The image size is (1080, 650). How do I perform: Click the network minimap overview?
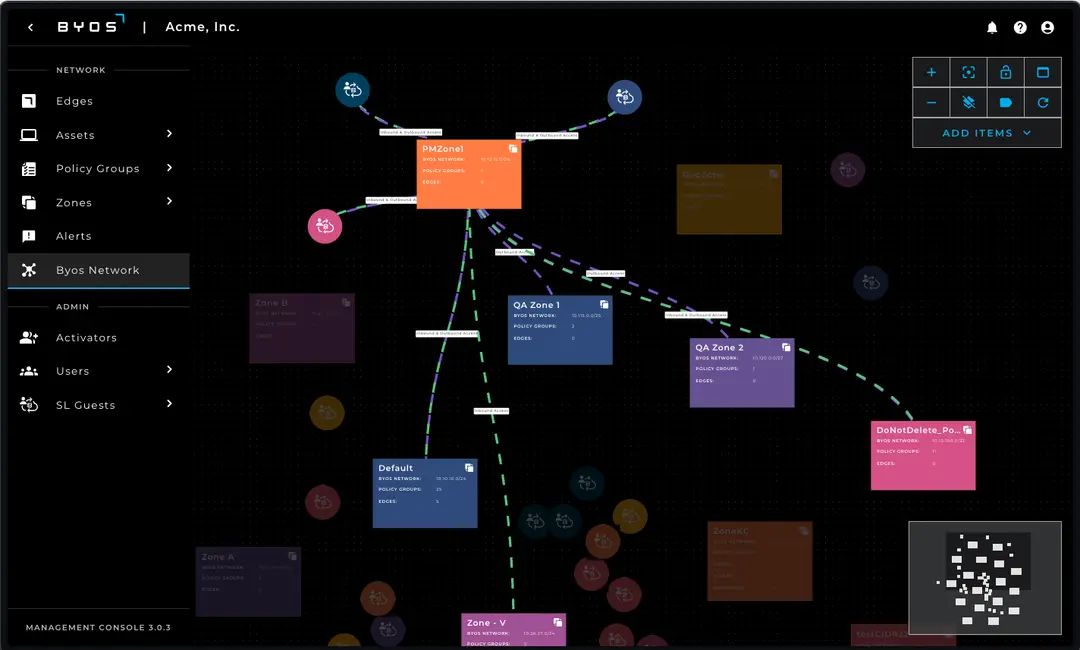[x=985, y=578]
